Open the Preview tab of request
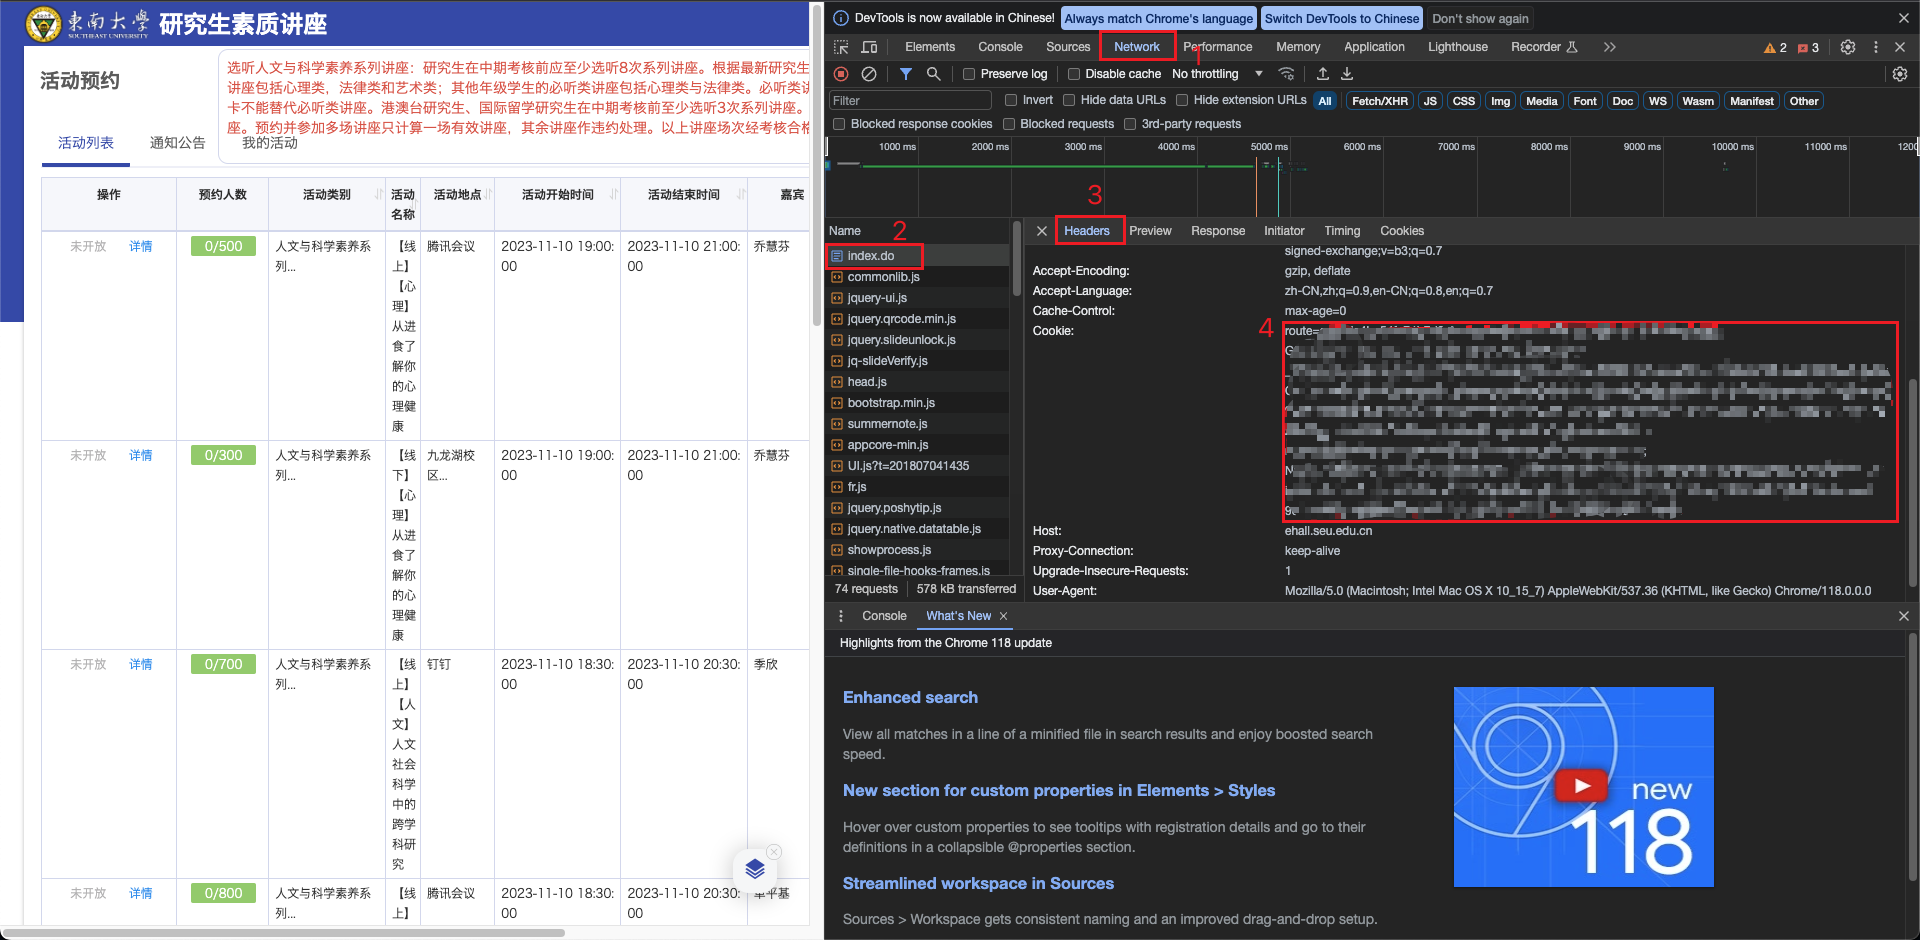The width and height of the screenshot is (1920, 940). pos(1150,231)
